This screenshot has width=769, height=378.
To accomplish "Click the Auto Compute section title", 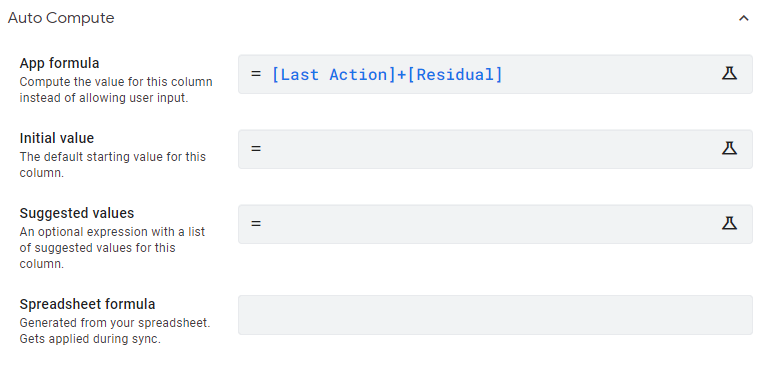I will (61, 18).
